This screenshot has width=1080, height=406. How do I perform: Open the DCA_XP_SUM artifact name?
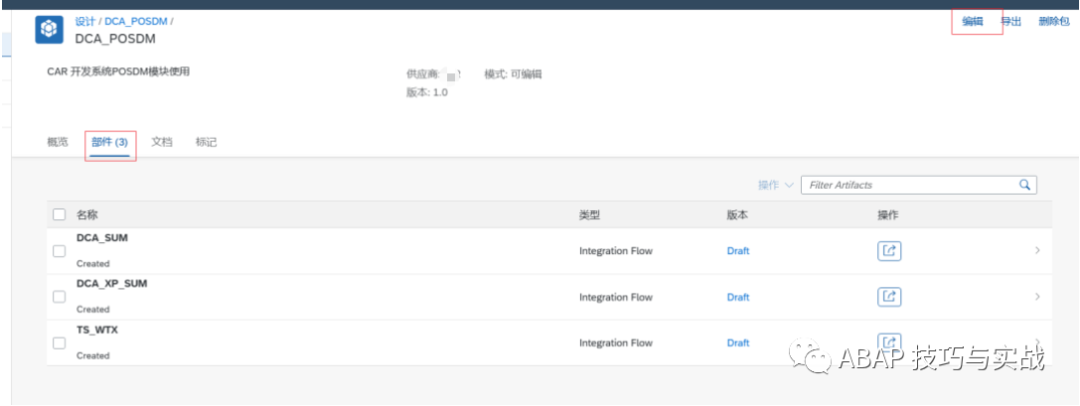112,283
